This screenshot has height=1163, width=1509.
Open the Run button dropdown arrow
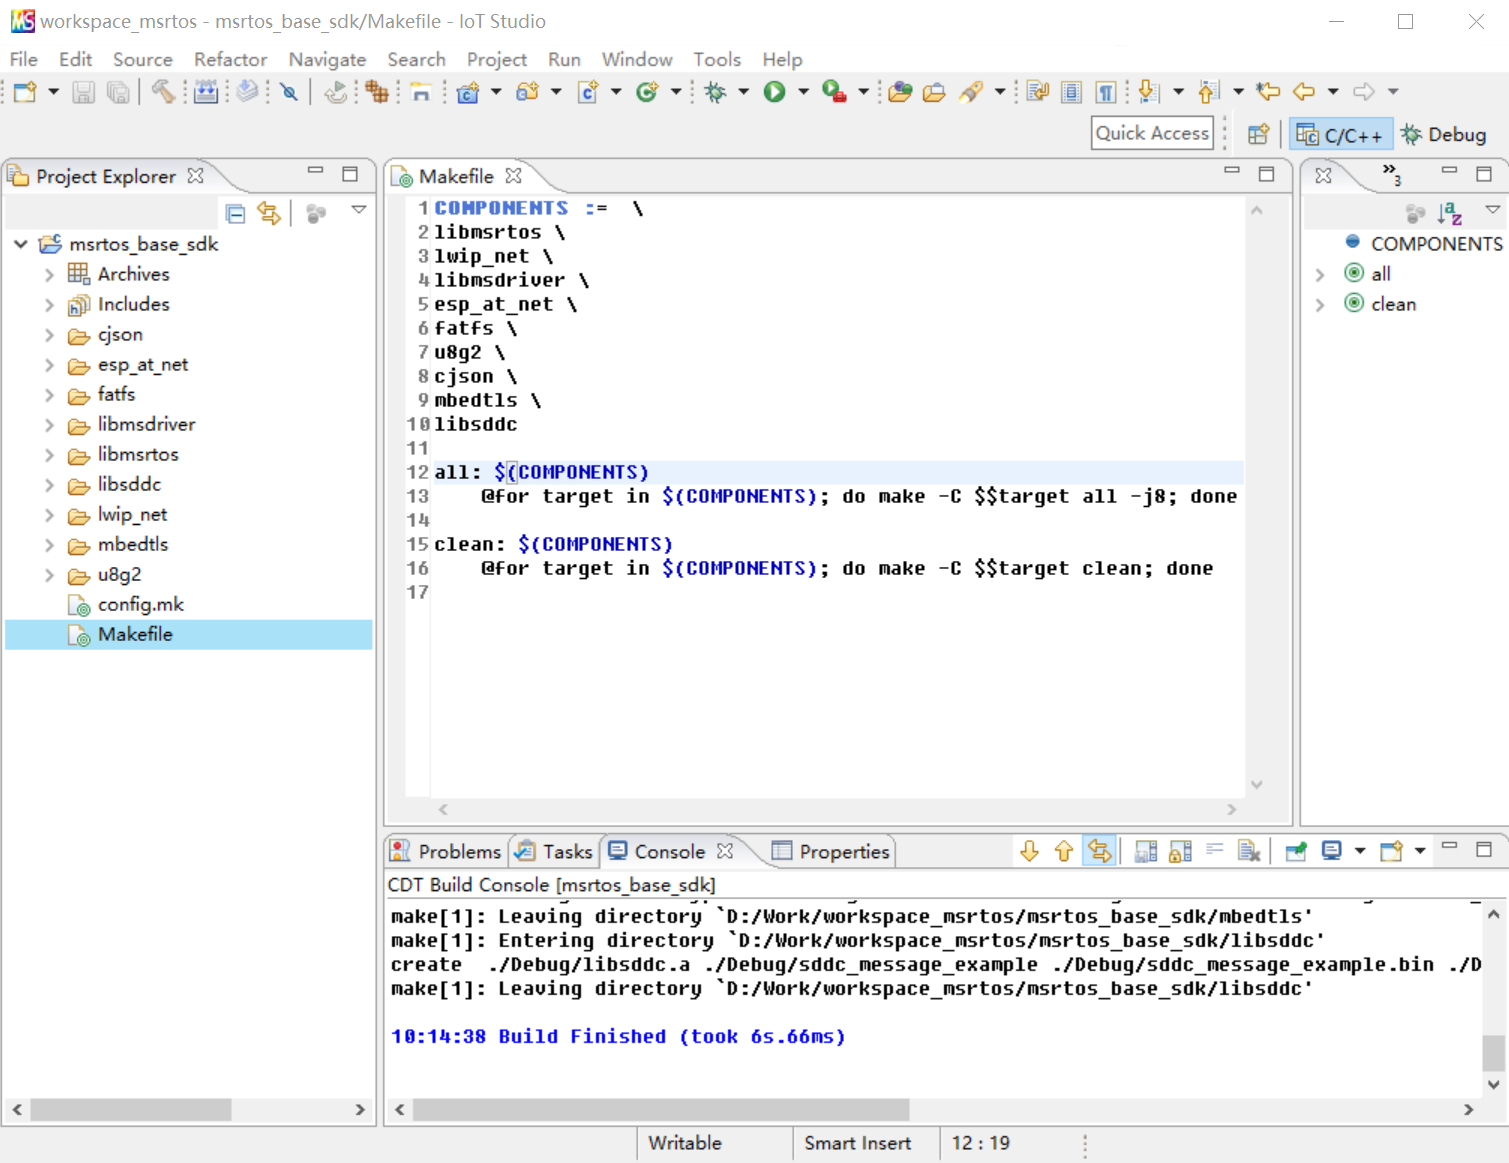pyautogui.click(x=802, y=92)
